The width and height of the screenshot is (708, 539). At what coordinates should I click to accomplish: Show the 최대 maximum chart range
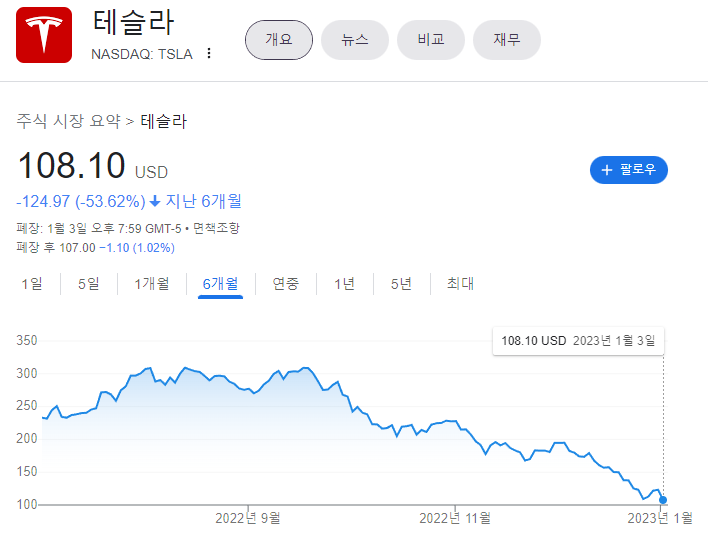(x=460, y=284)
